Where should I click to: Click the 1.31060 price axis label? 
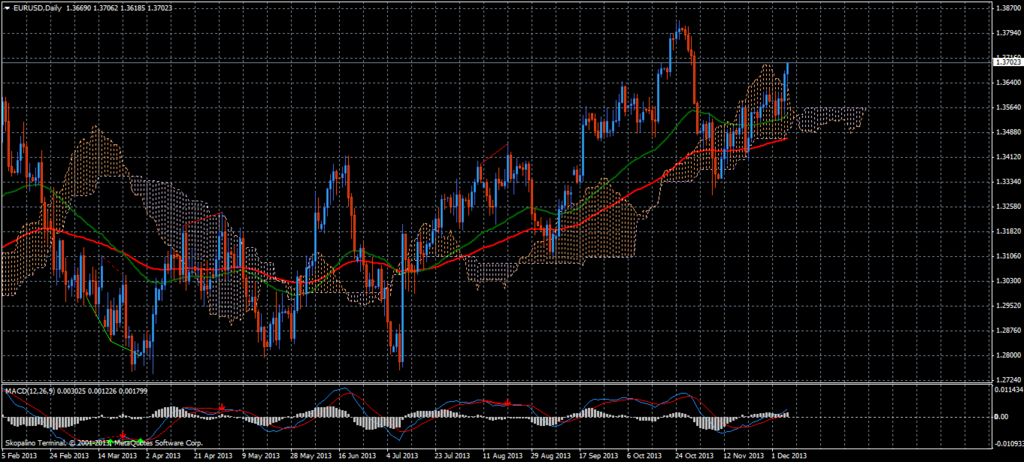point(1006,256)
